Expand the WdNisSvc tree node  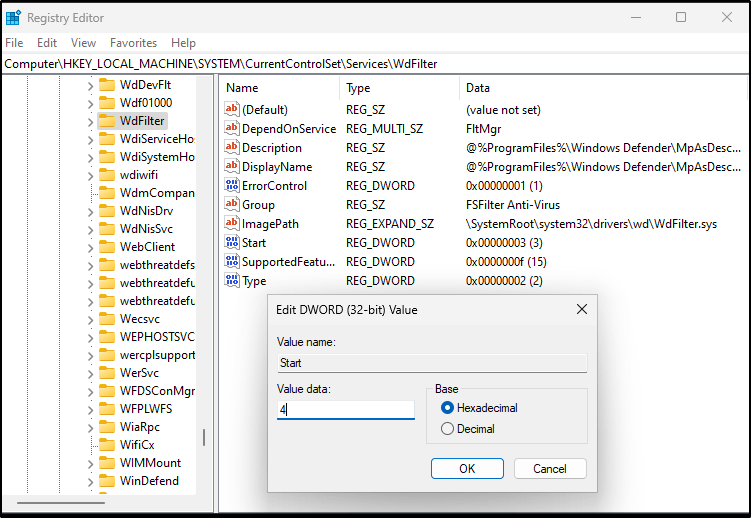coord(90,229)
